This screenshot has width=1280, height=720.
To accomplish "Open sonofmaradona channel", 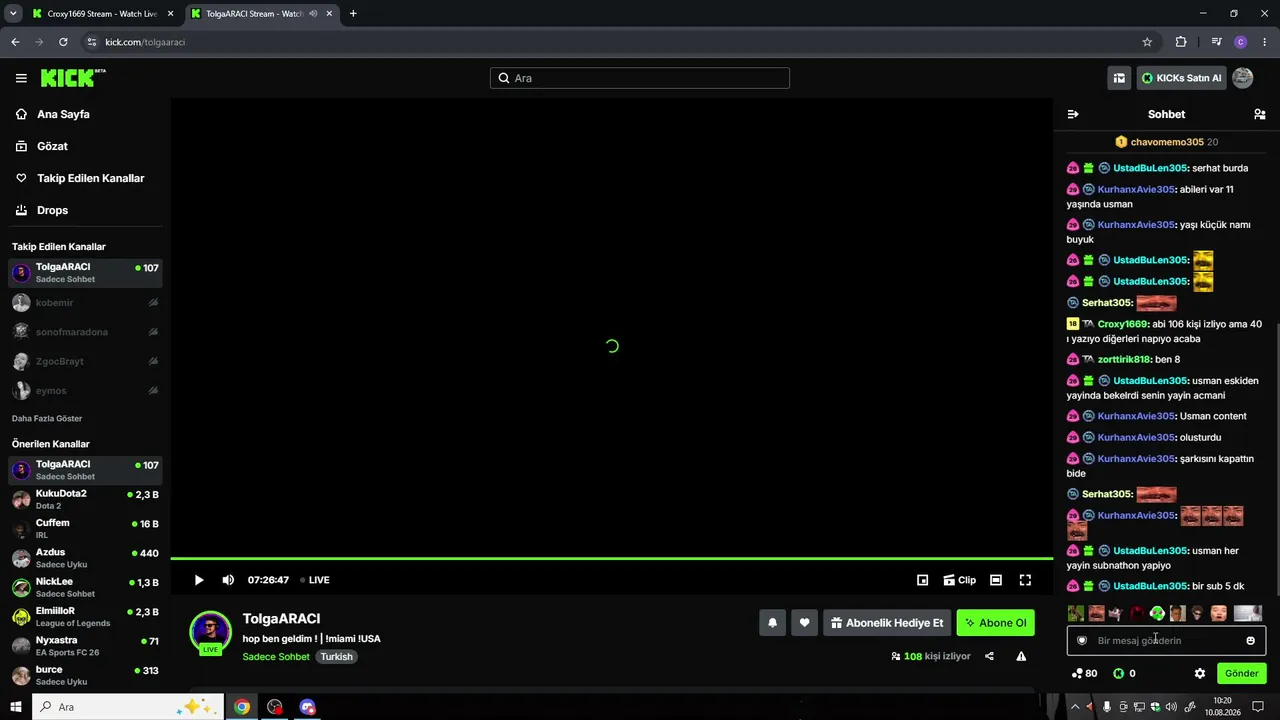I will (85, 332).
